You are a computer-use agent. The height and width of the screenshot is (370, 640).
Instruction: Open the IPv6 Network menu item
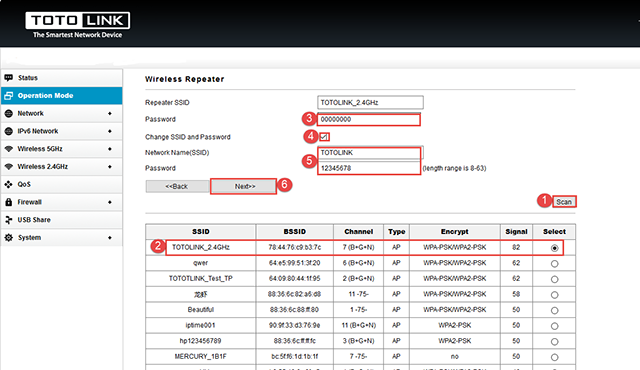coord(61,131)
